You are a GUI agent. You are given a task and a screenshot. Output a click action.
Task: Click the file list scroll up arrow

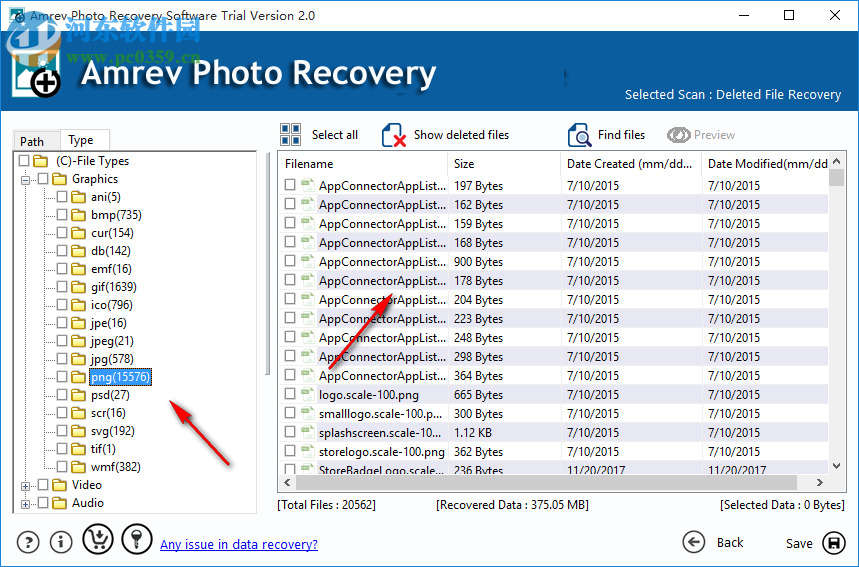836,161
